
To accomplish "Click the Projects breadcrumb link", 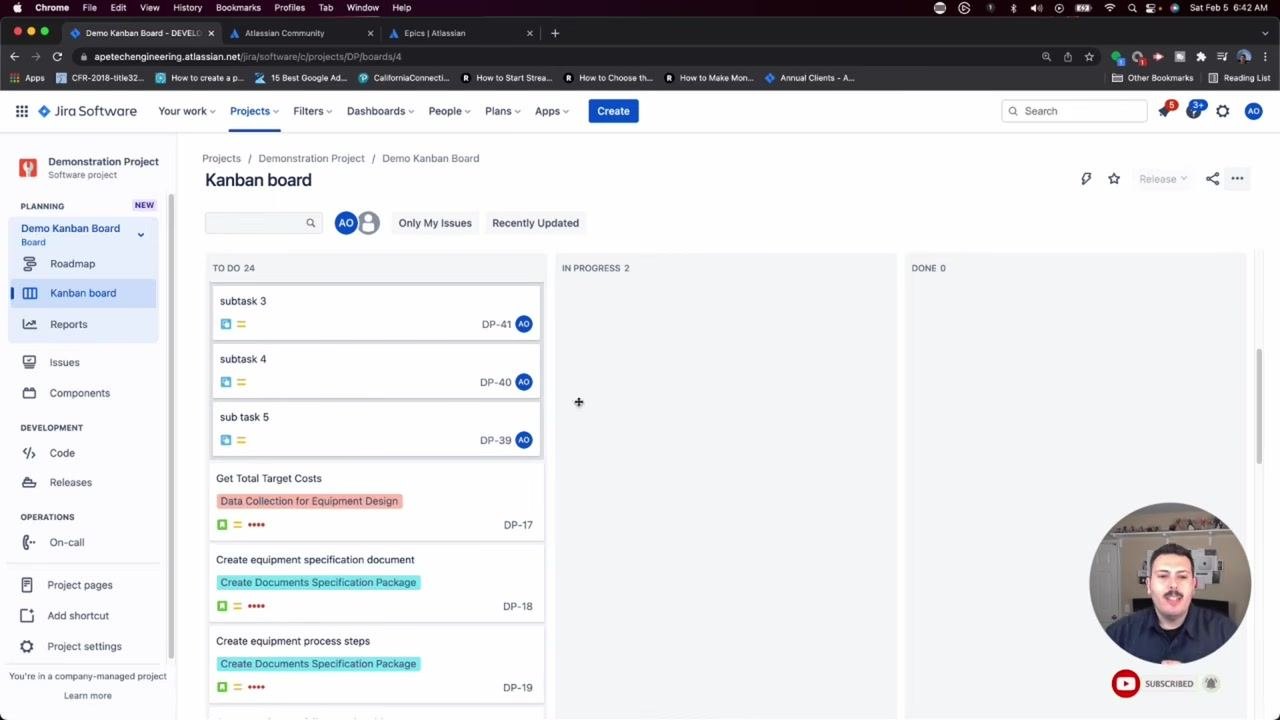I will point(221,158).
